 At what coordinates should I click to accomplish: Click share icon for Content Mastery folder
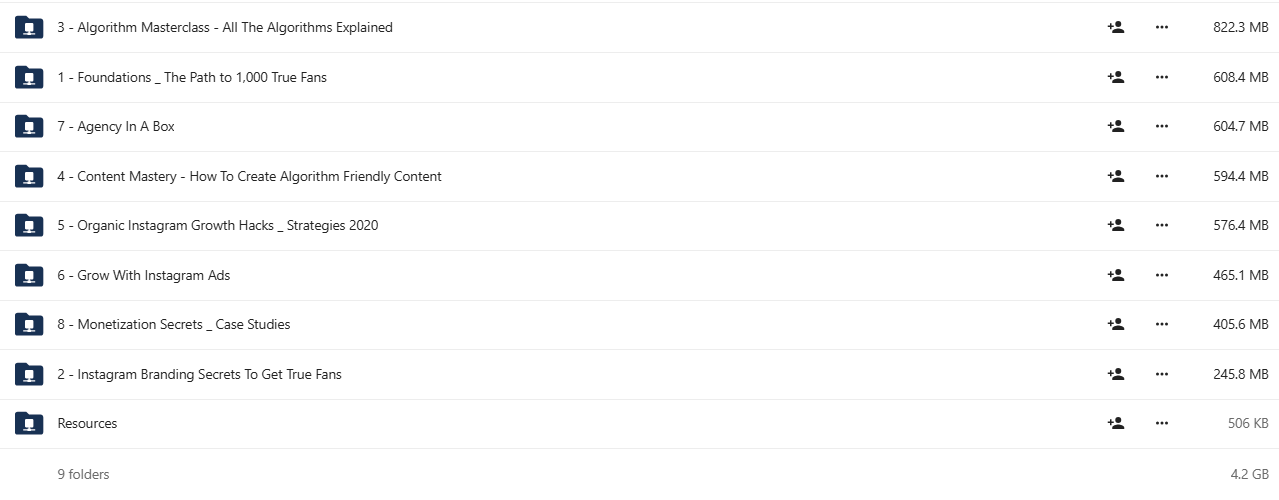[x=1116, y=176]
